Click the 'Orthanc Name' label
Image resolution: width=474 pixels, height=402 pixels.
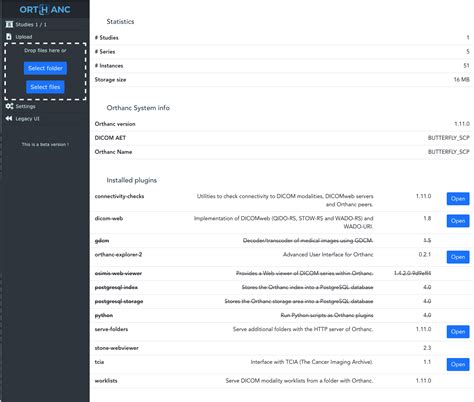[113, 152]
